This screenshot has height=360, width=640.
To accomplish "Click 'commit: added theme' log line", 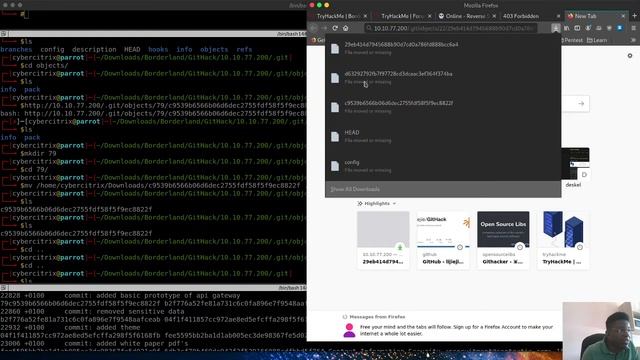I will click(x=102, y=327).
